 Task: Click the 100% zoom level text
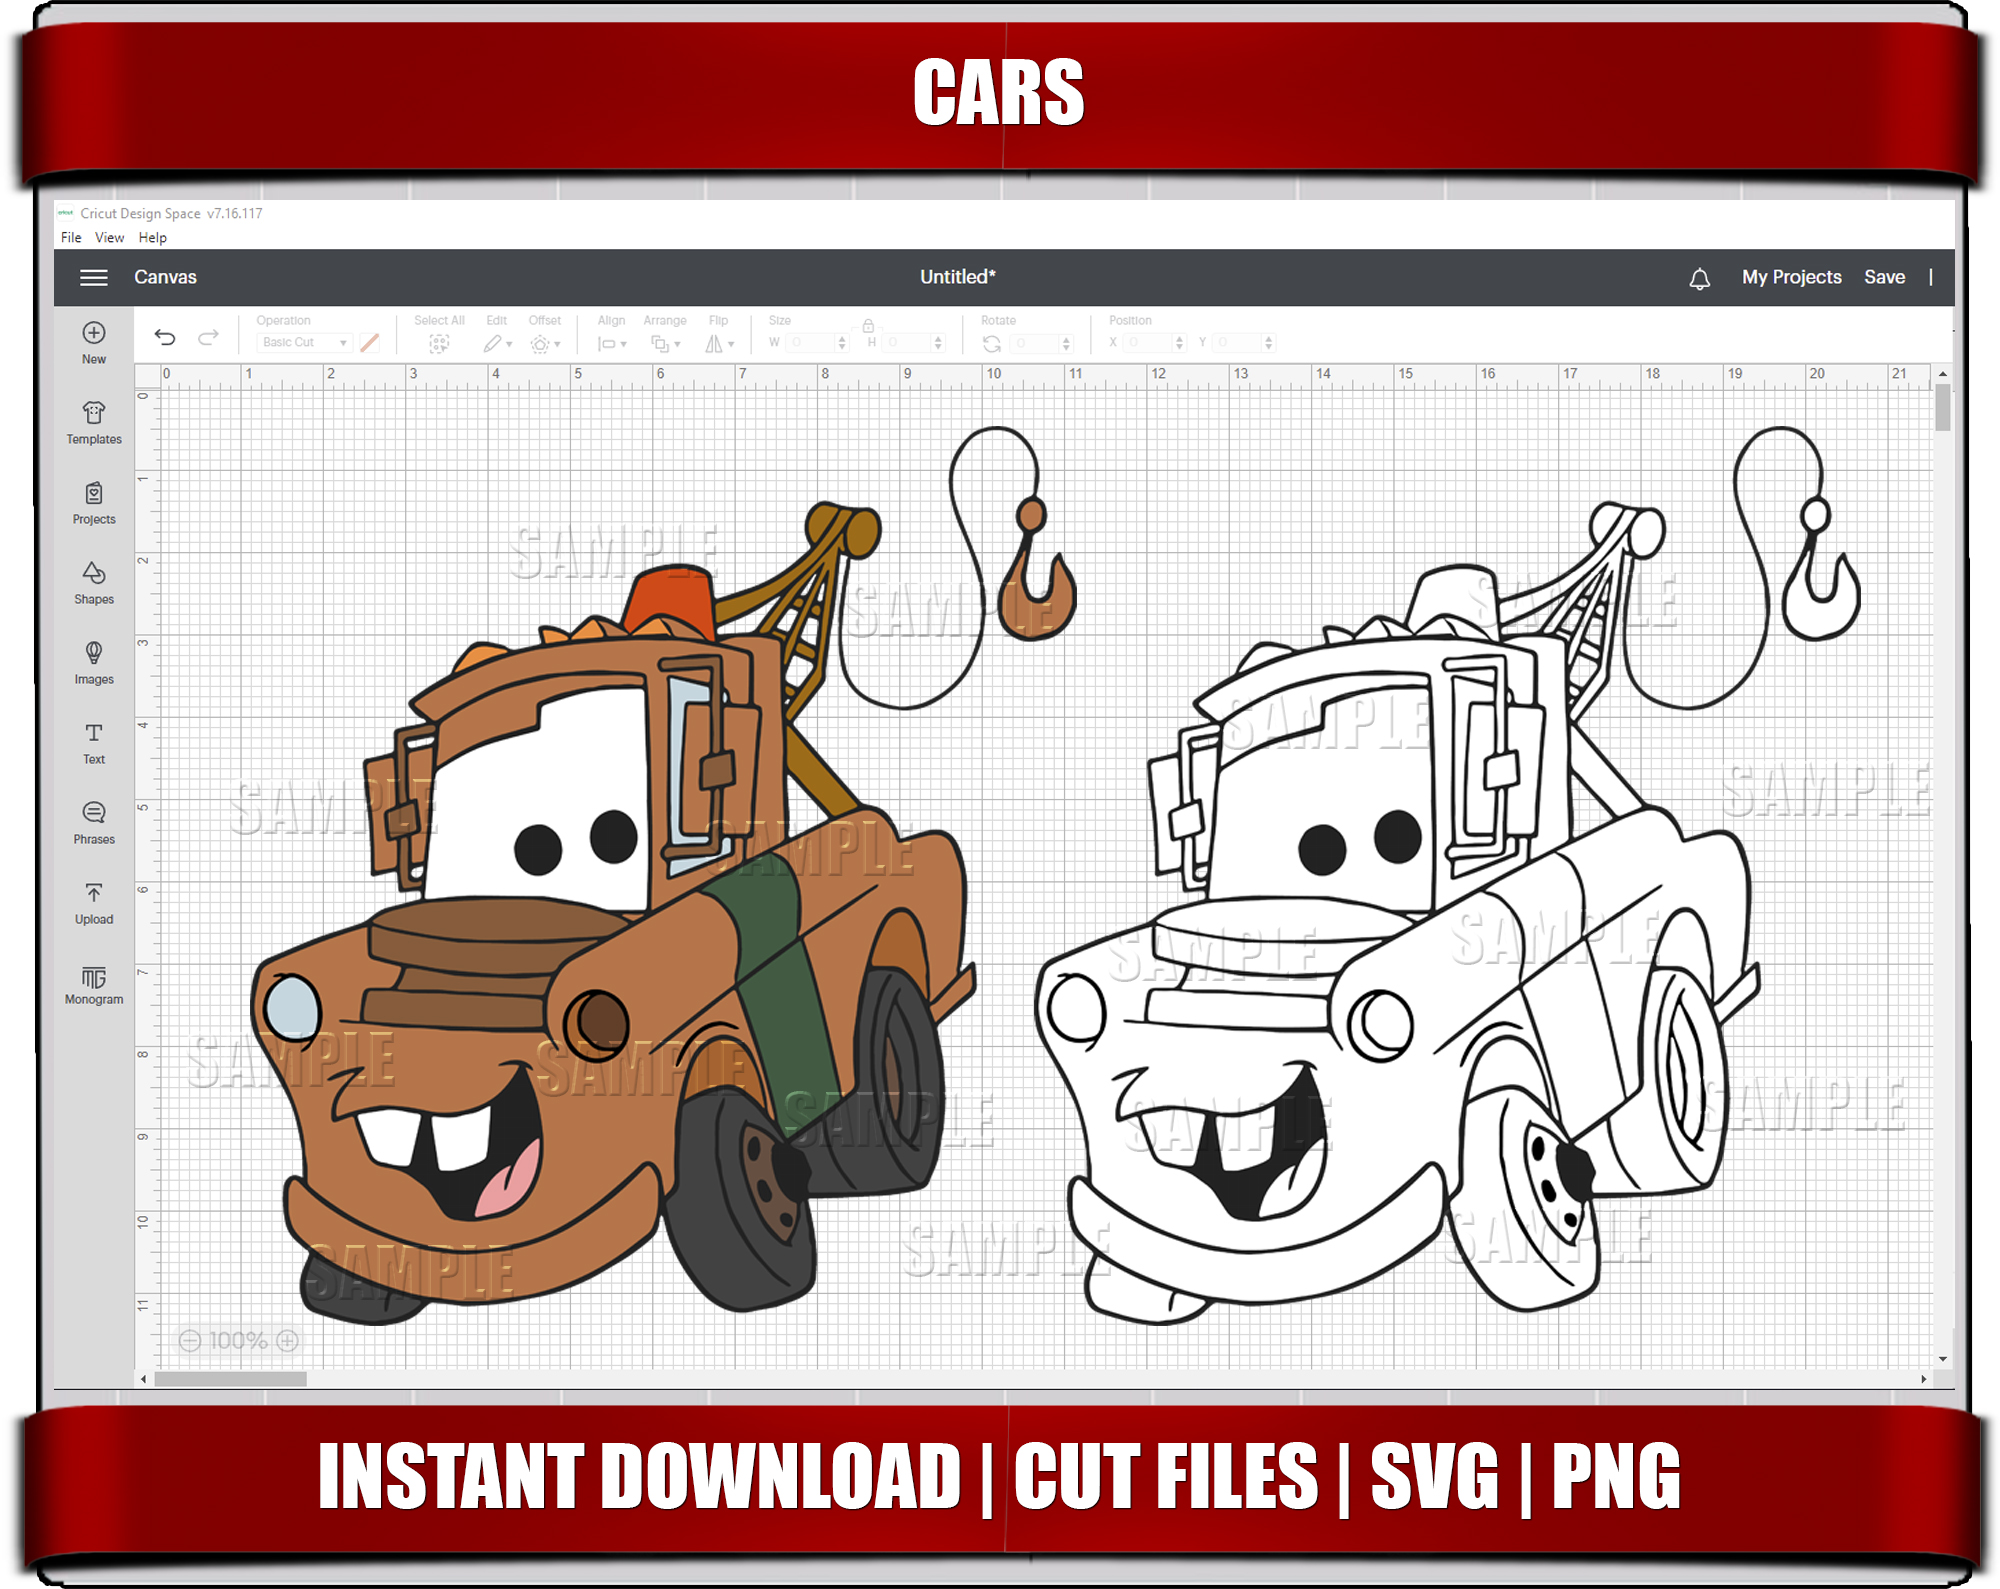[x=238, y=1340]
